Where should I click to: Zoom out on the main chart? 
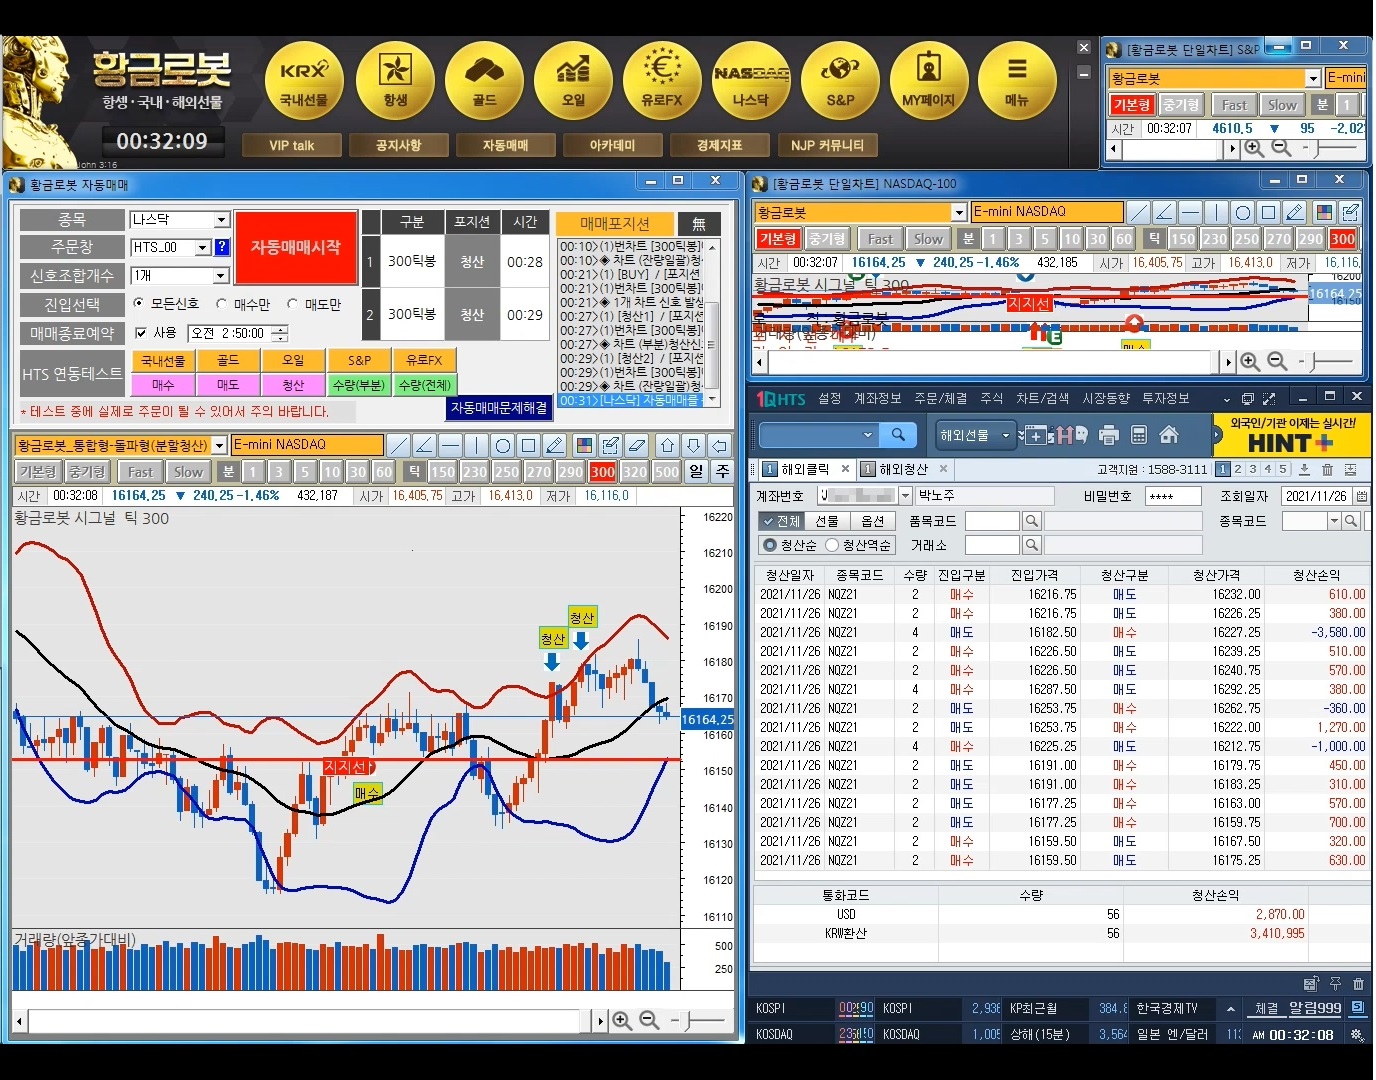(649, 1020)
